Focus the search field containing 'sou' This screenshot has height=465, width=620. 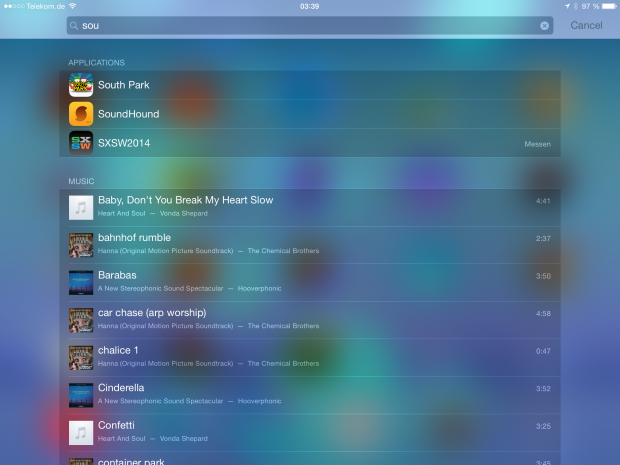point(310,26)
